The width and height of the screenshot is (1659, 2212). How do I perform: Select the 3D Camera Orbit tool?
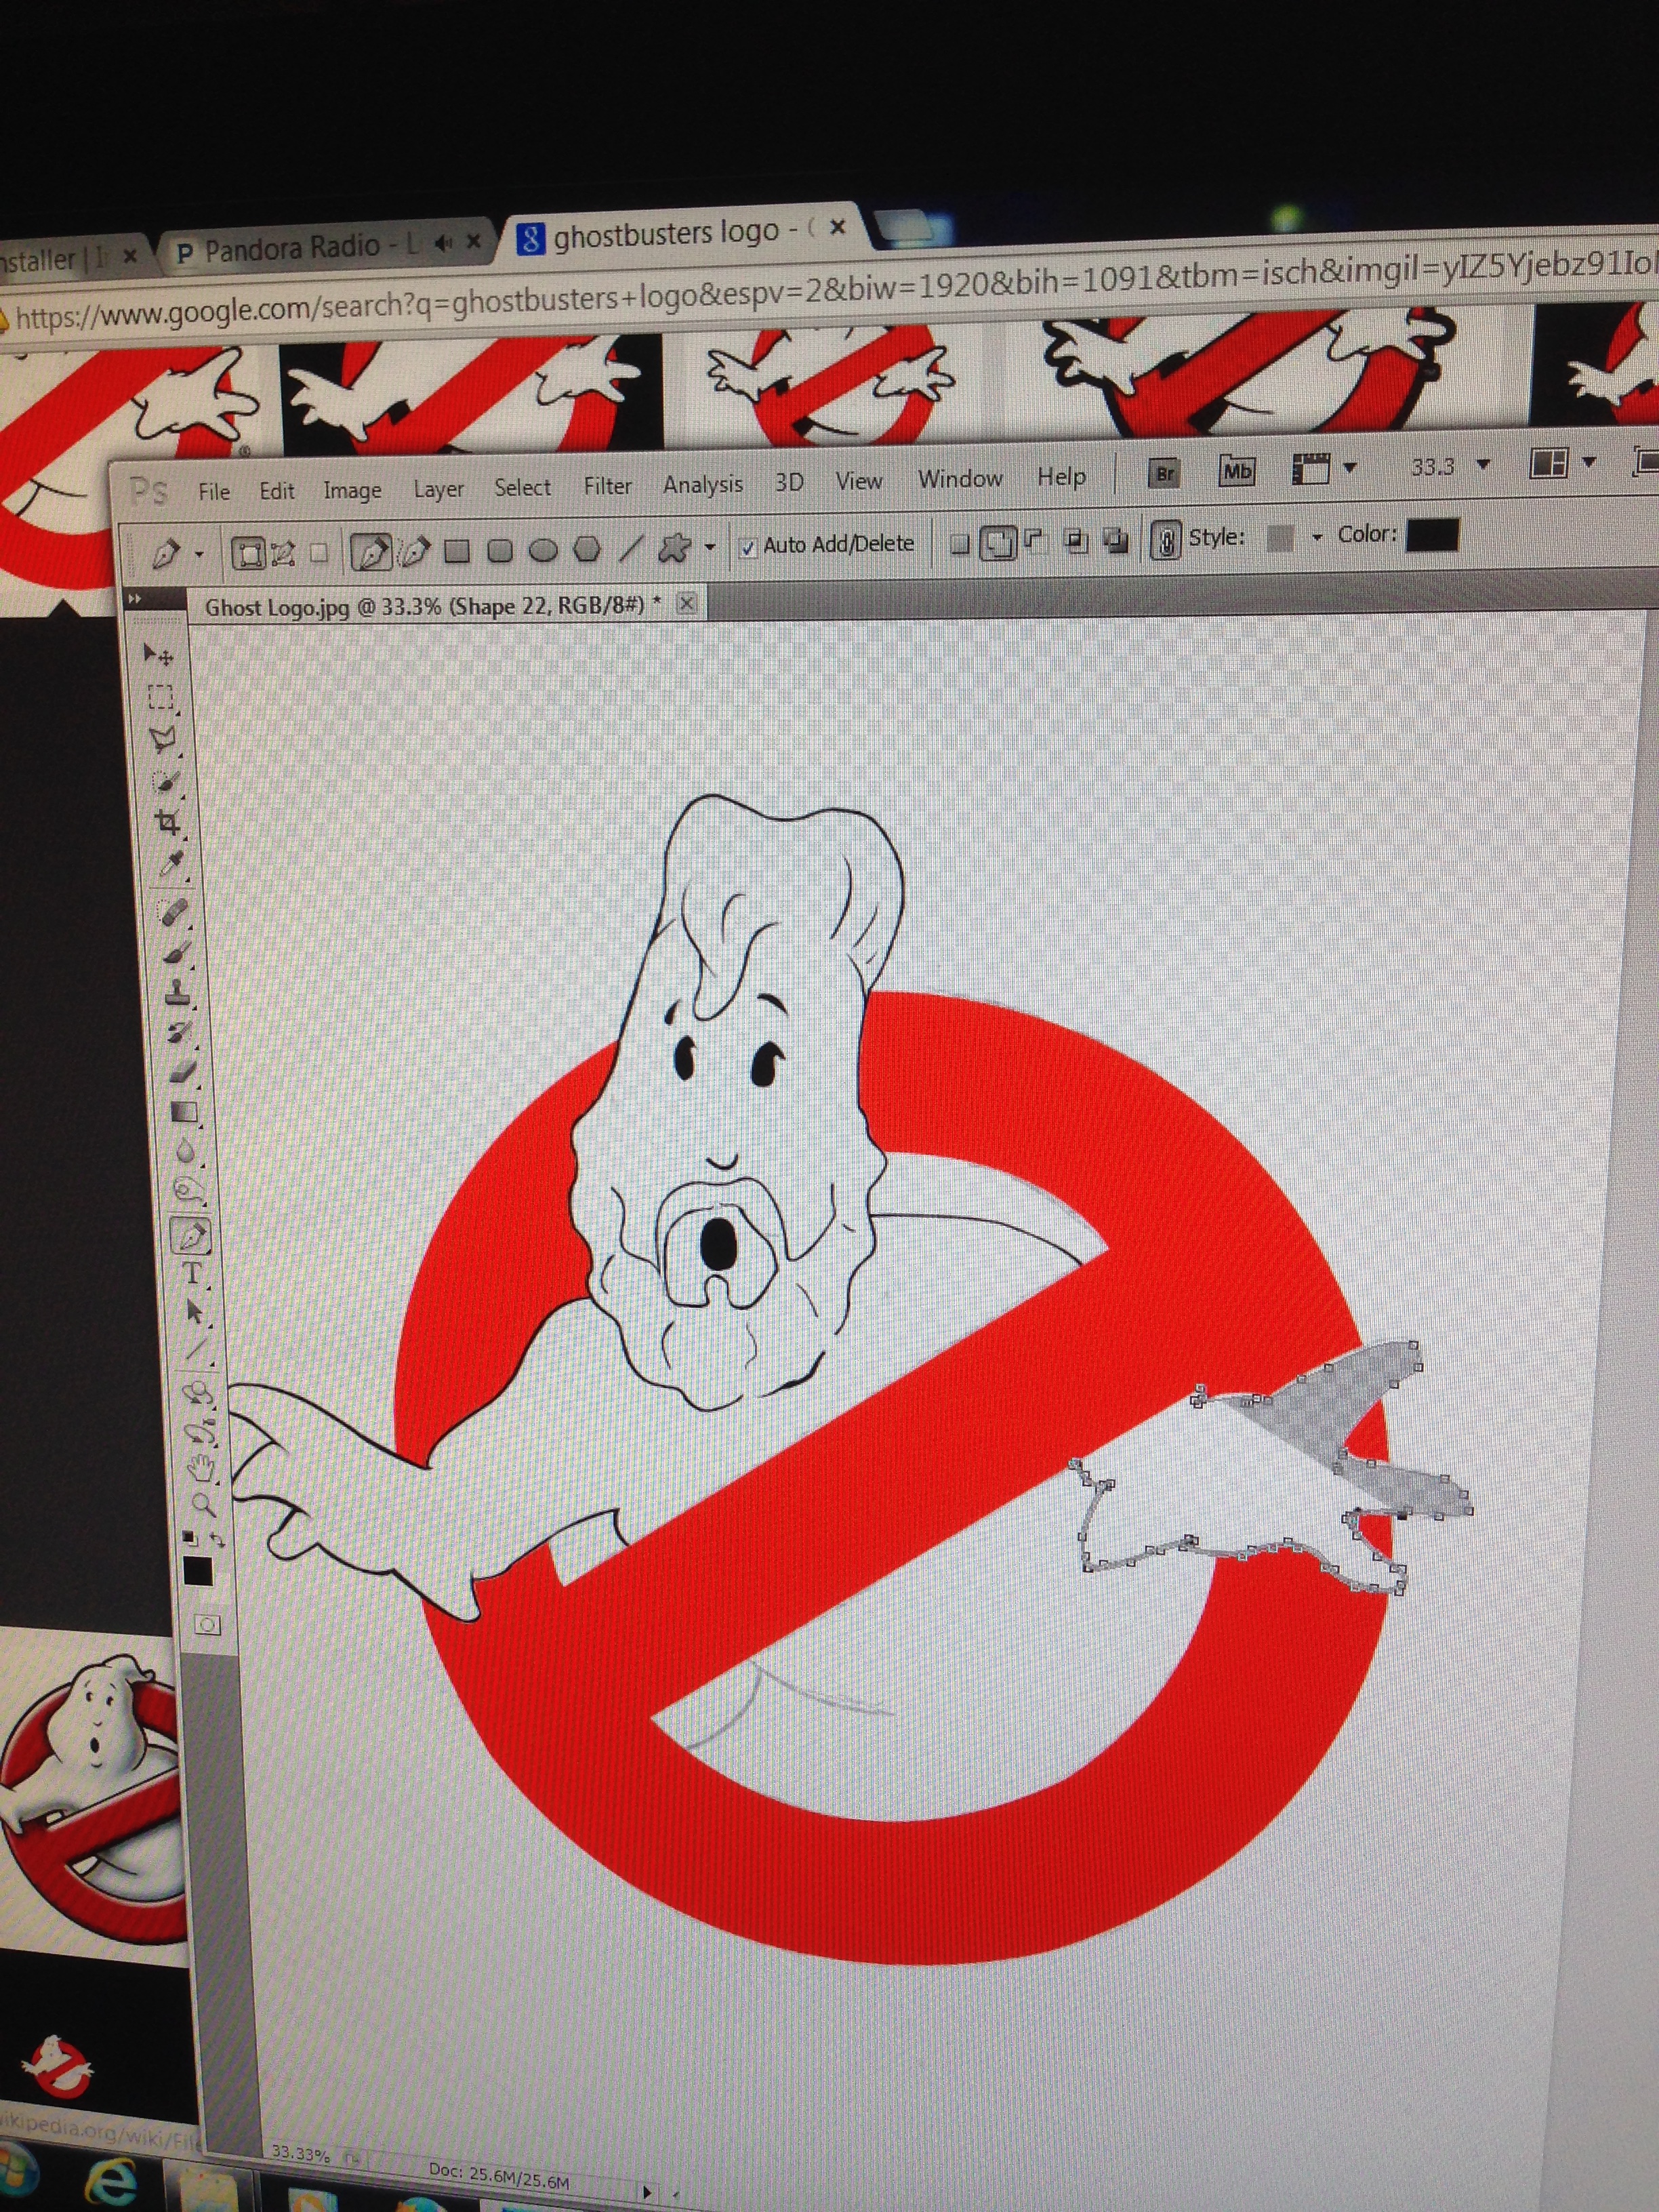point(201,1432)
